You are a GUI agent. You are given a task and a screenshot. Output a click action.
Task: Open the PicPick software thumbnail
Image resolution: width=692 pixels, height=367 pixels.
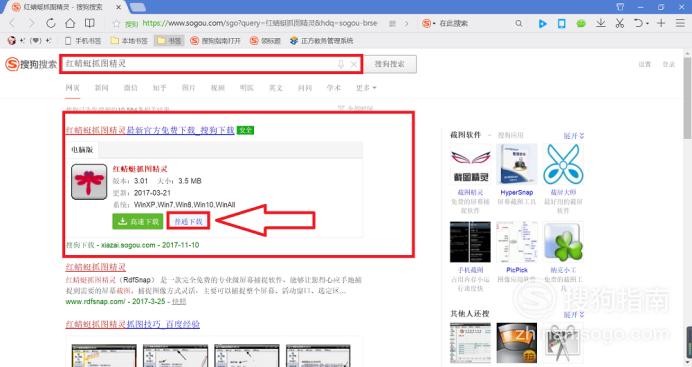pos(516,242)
